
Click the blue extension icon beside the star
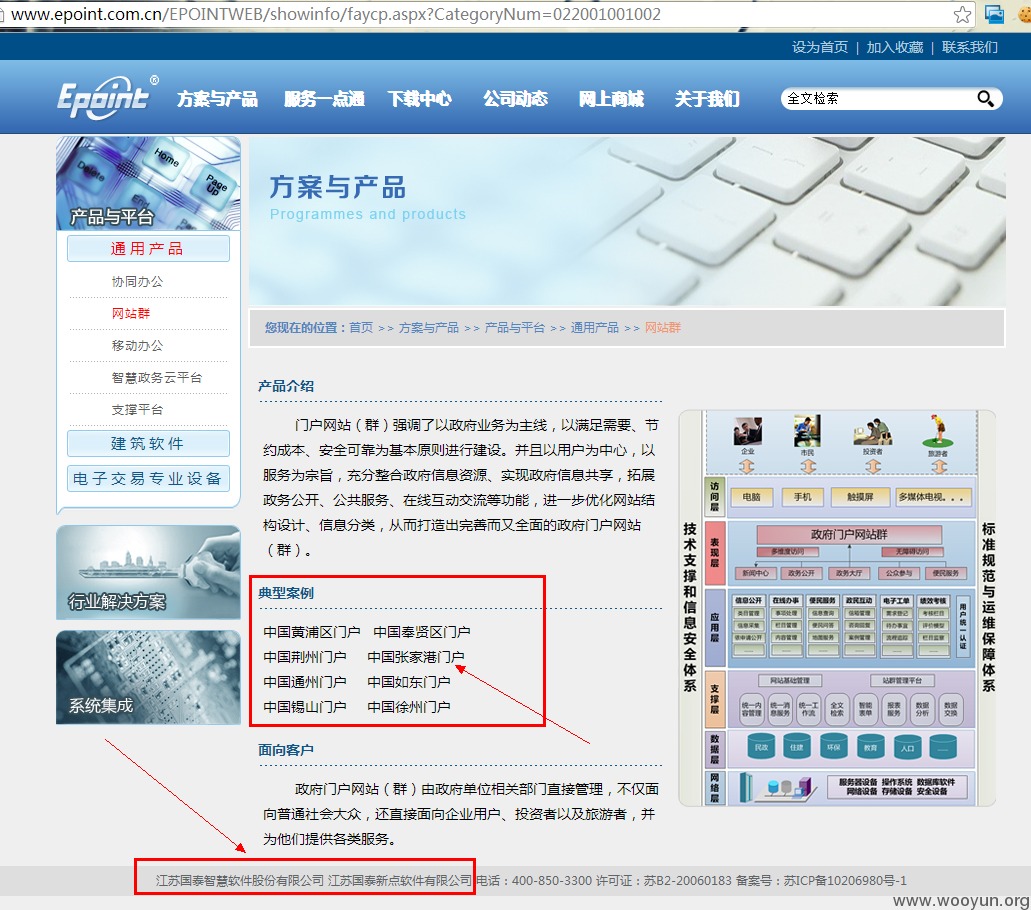click(994, 14)
